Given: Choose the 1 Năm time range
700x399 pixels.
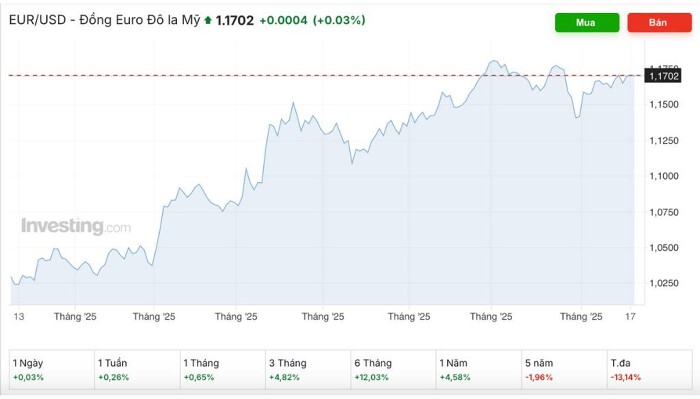Looking at the screenshot, I should [x=479, y=370].
